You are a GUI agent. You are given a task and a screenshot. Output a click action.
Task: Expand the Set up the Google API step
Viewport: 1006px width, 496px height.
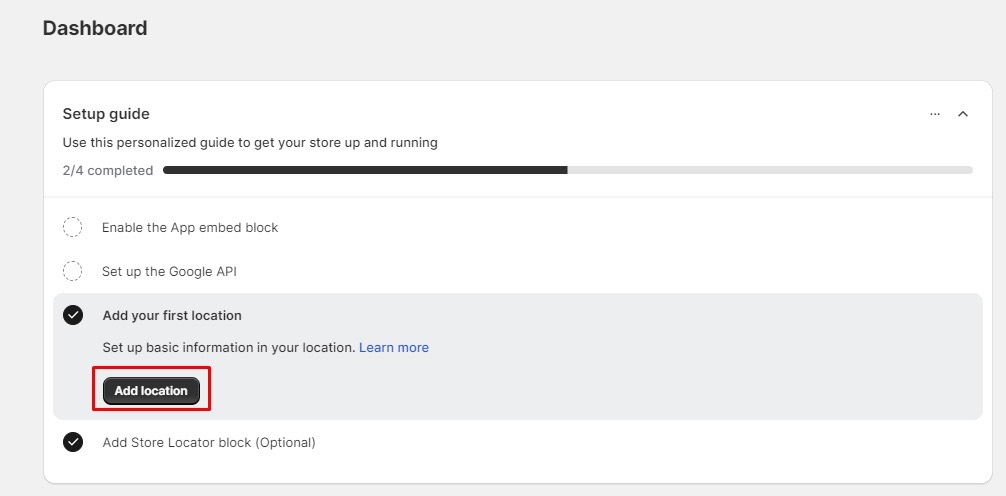169,271
